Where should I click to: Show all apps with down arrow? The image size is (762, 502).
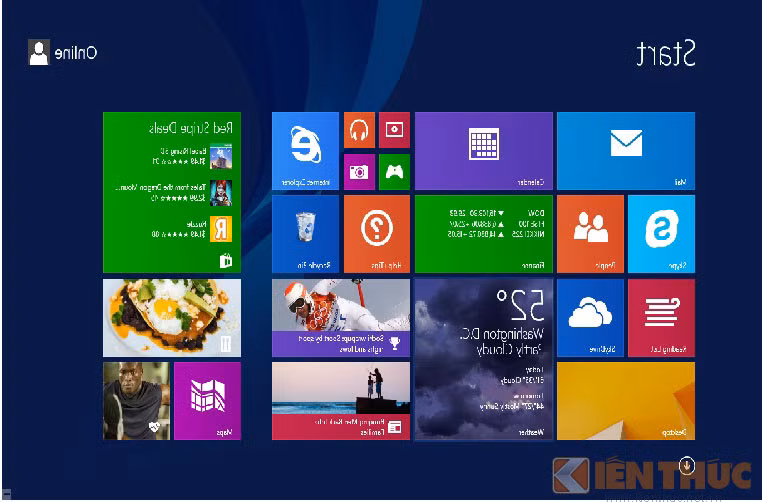click(x=687, y=465)
